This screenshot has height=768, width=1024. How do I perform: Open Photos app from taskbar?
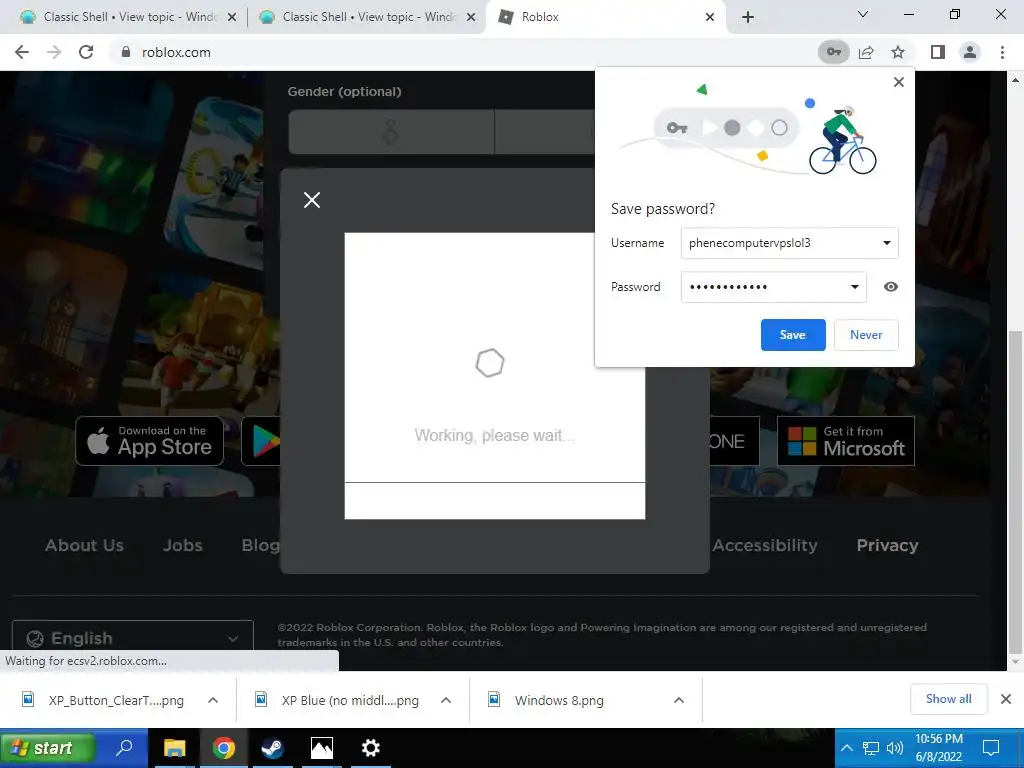coord(321,748)
